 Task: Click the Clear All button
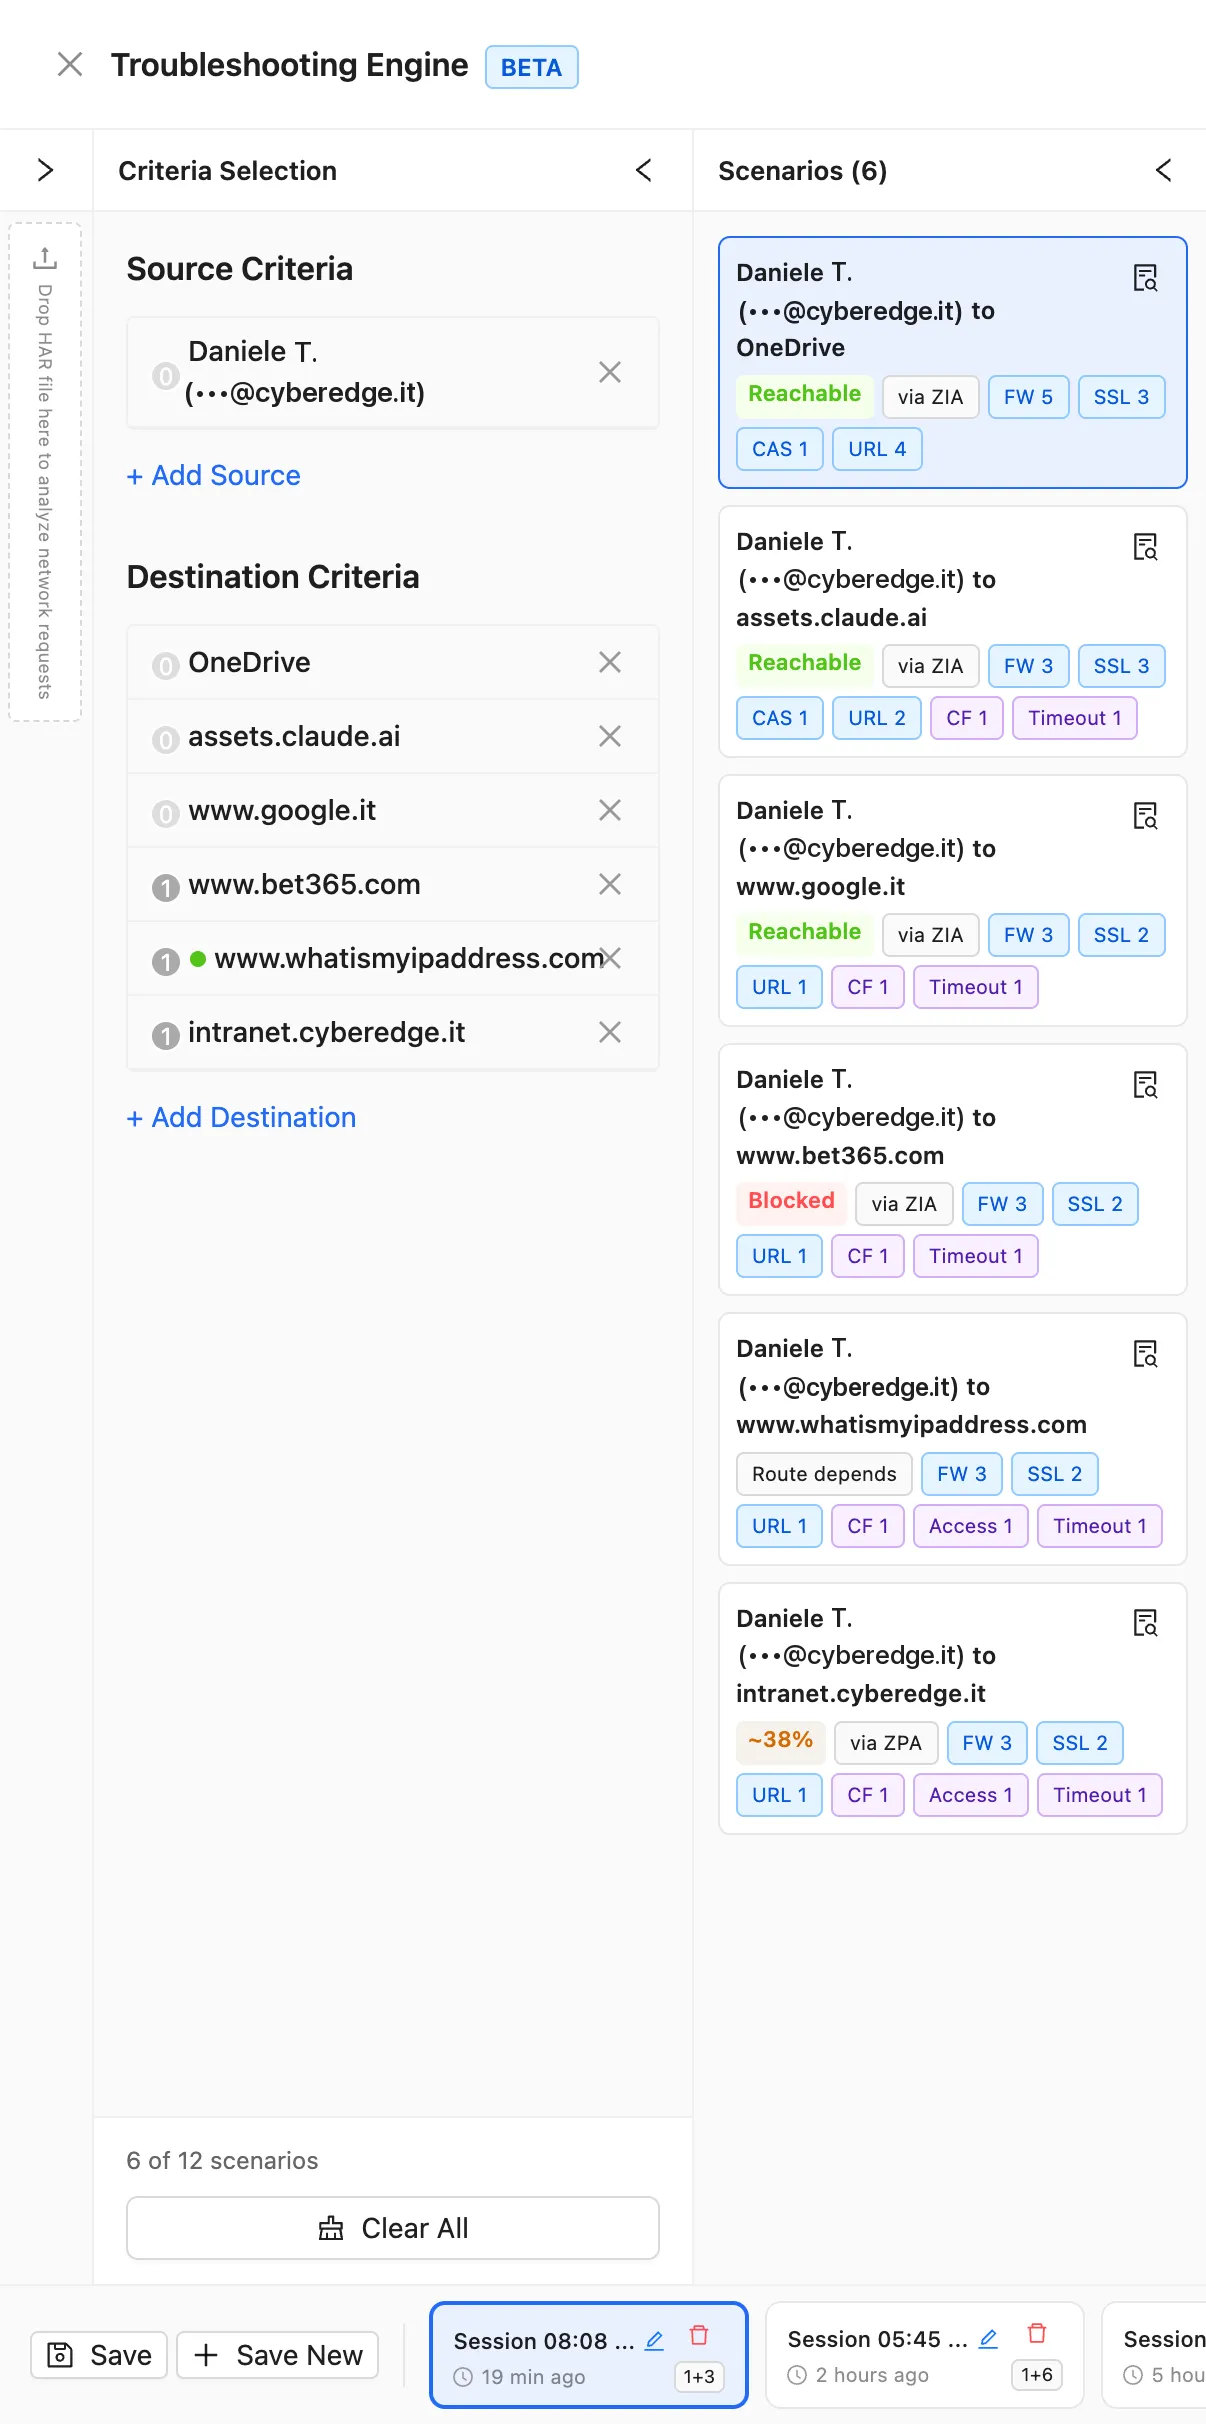click(393, 2228)
